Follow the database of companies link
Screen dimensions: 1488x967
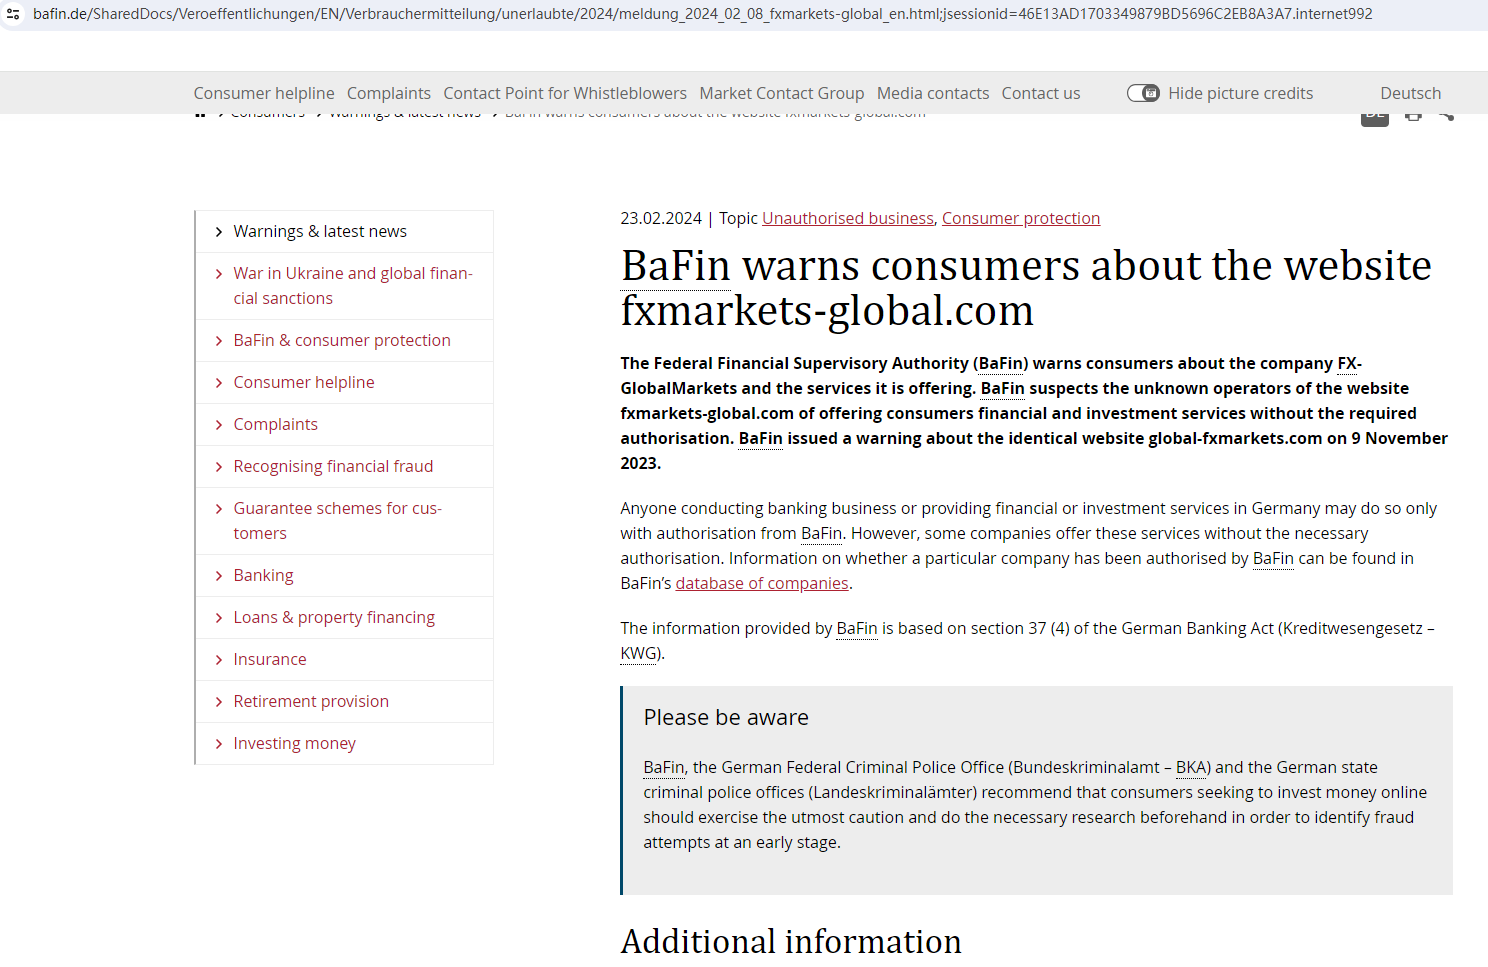click(762, 583)
